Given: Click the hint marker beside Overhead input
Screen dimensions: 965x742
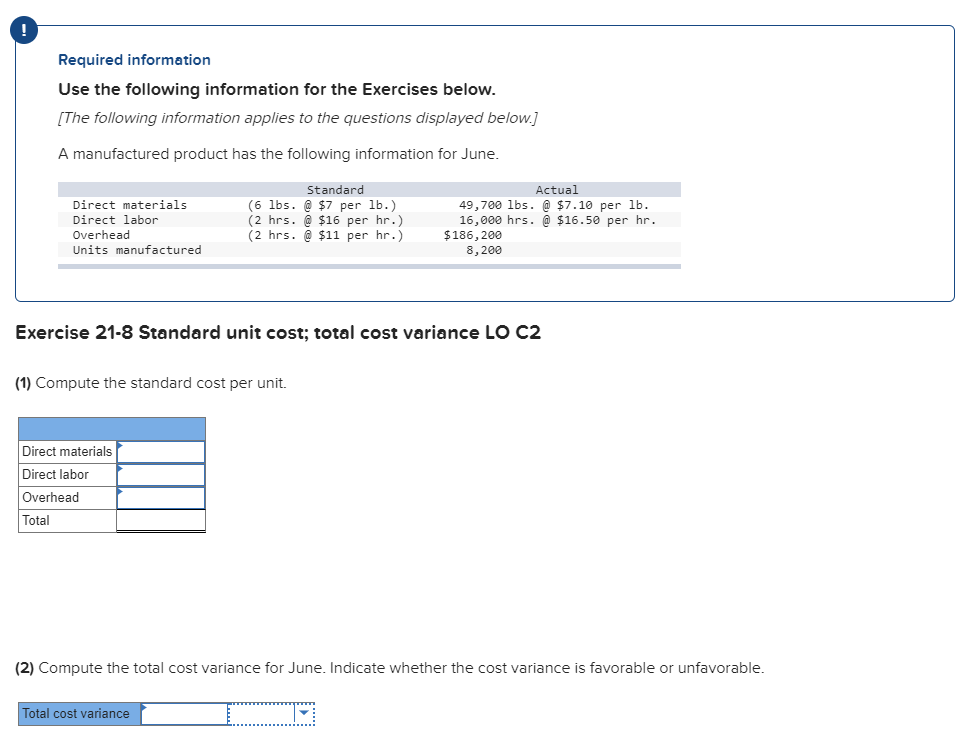Looking at the screenshot, I should pyautogui.click(x=119, y=490).
